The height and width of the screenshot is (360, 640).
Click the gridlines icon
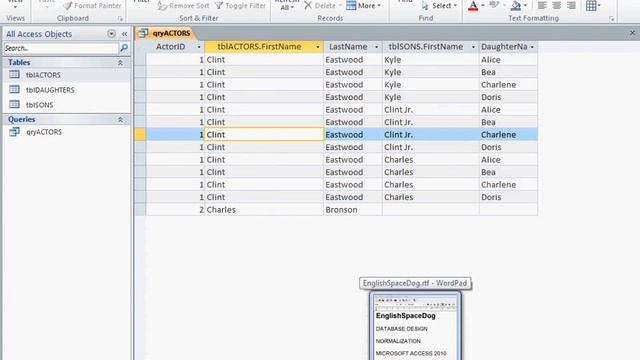(x=591, y=6)
